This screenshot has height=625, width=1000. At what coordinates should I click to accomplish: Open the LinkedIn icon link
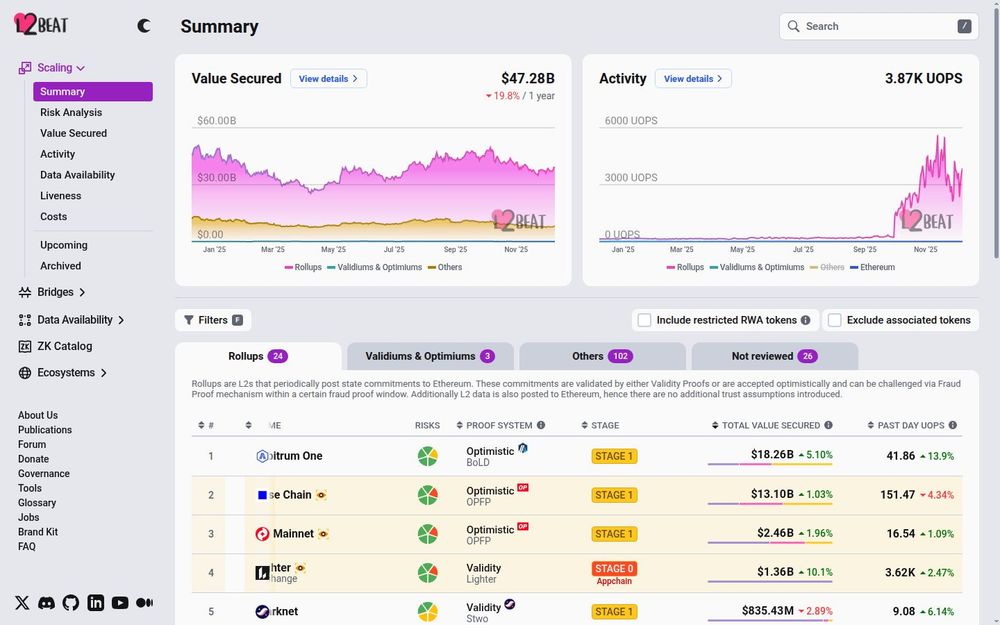pos(96,603)
